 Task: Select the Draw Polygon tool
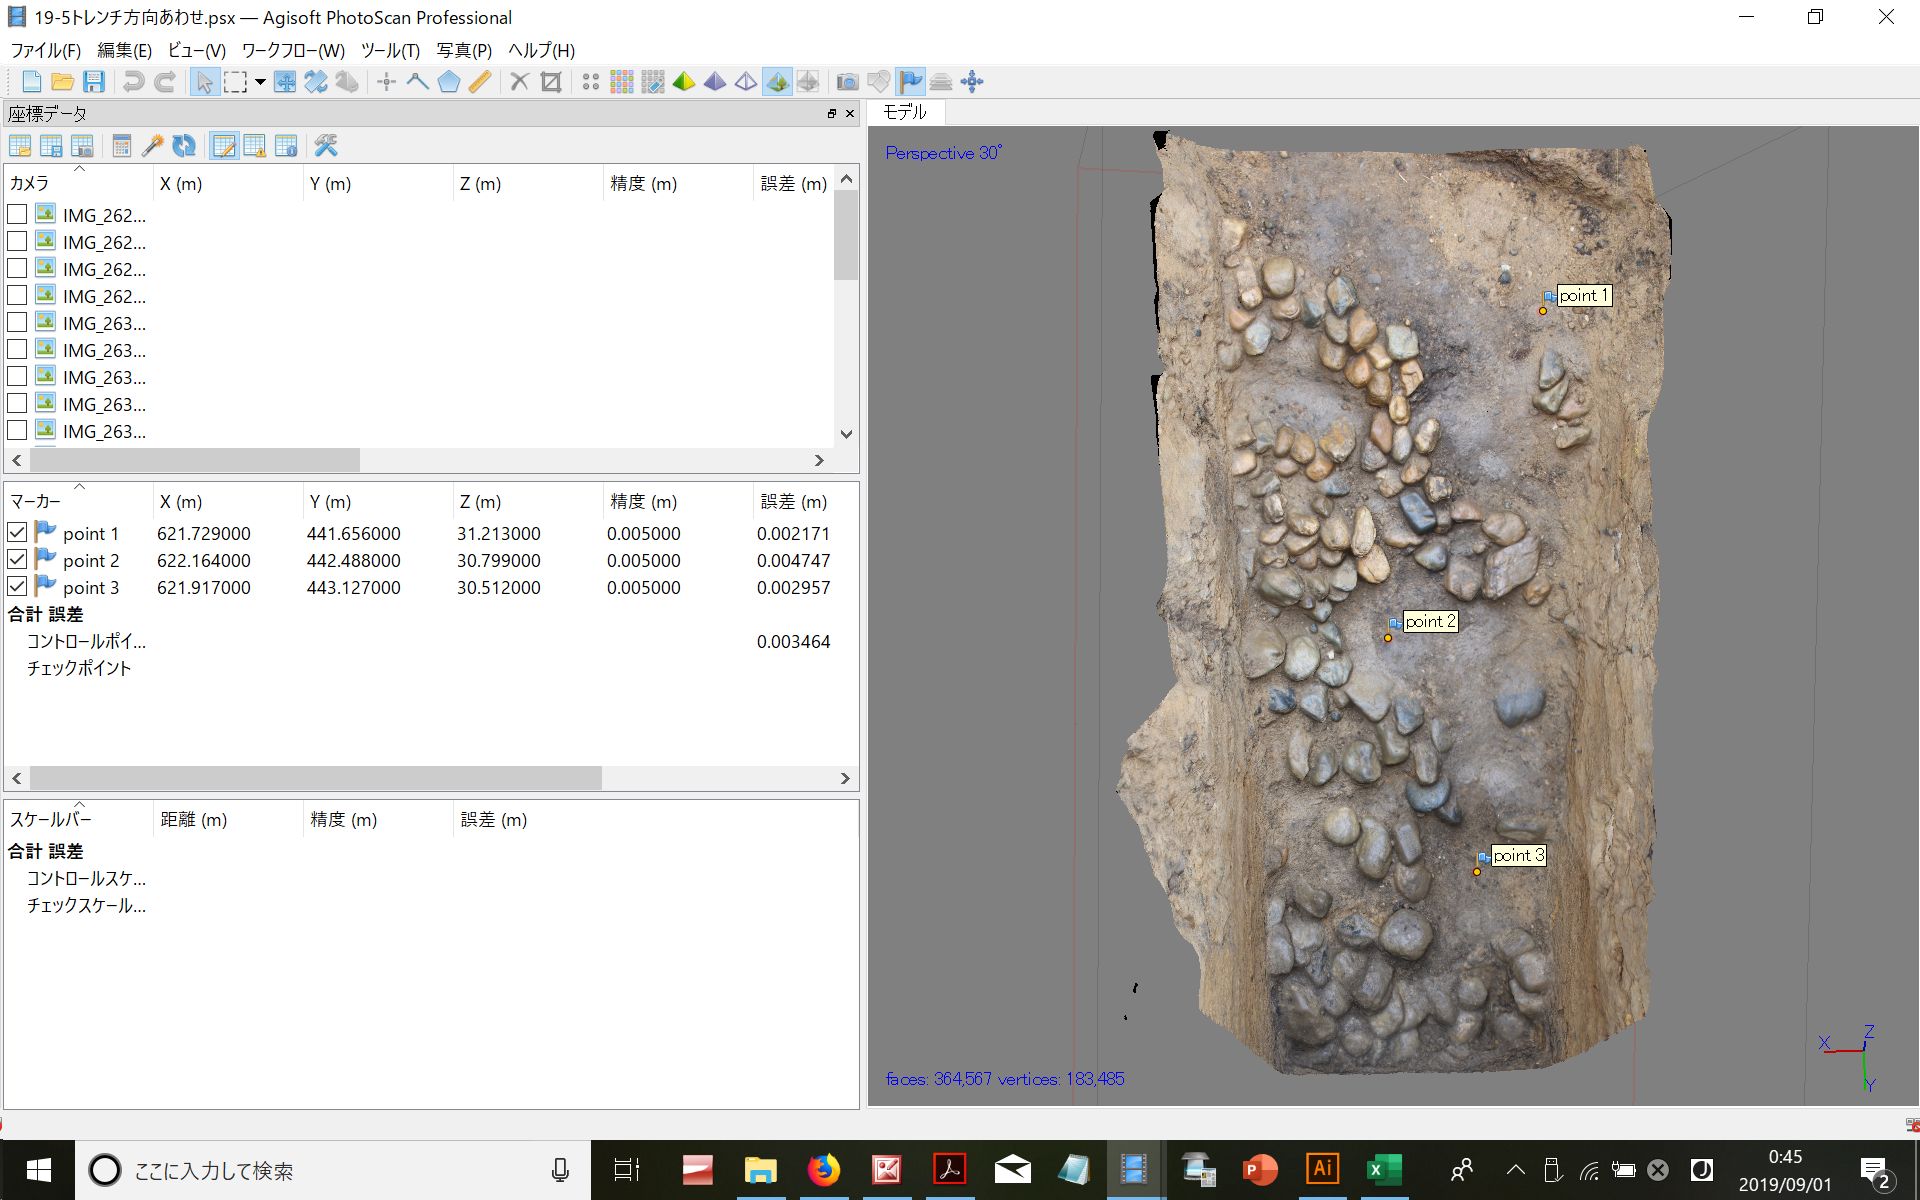click(449, 82)
